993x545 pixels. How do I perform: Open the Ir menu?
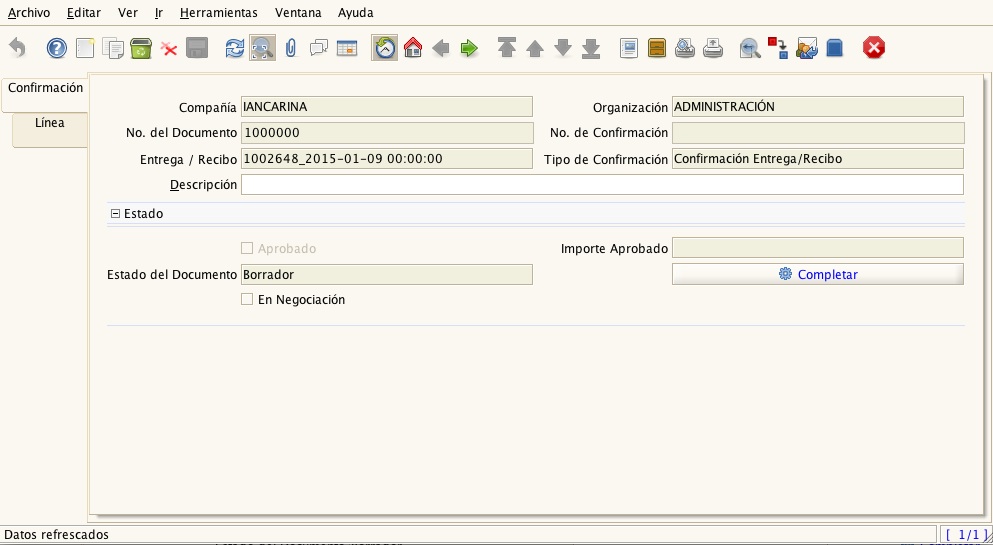159,13
